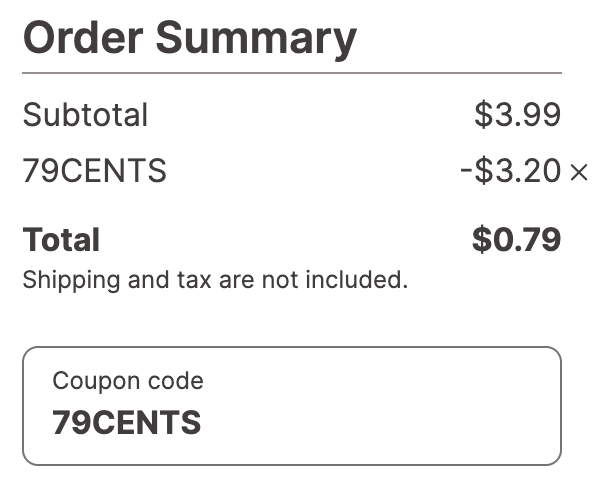Click the 79CENTS discount row label
Viewport: 604px width, 478px height.
(94, 172)
